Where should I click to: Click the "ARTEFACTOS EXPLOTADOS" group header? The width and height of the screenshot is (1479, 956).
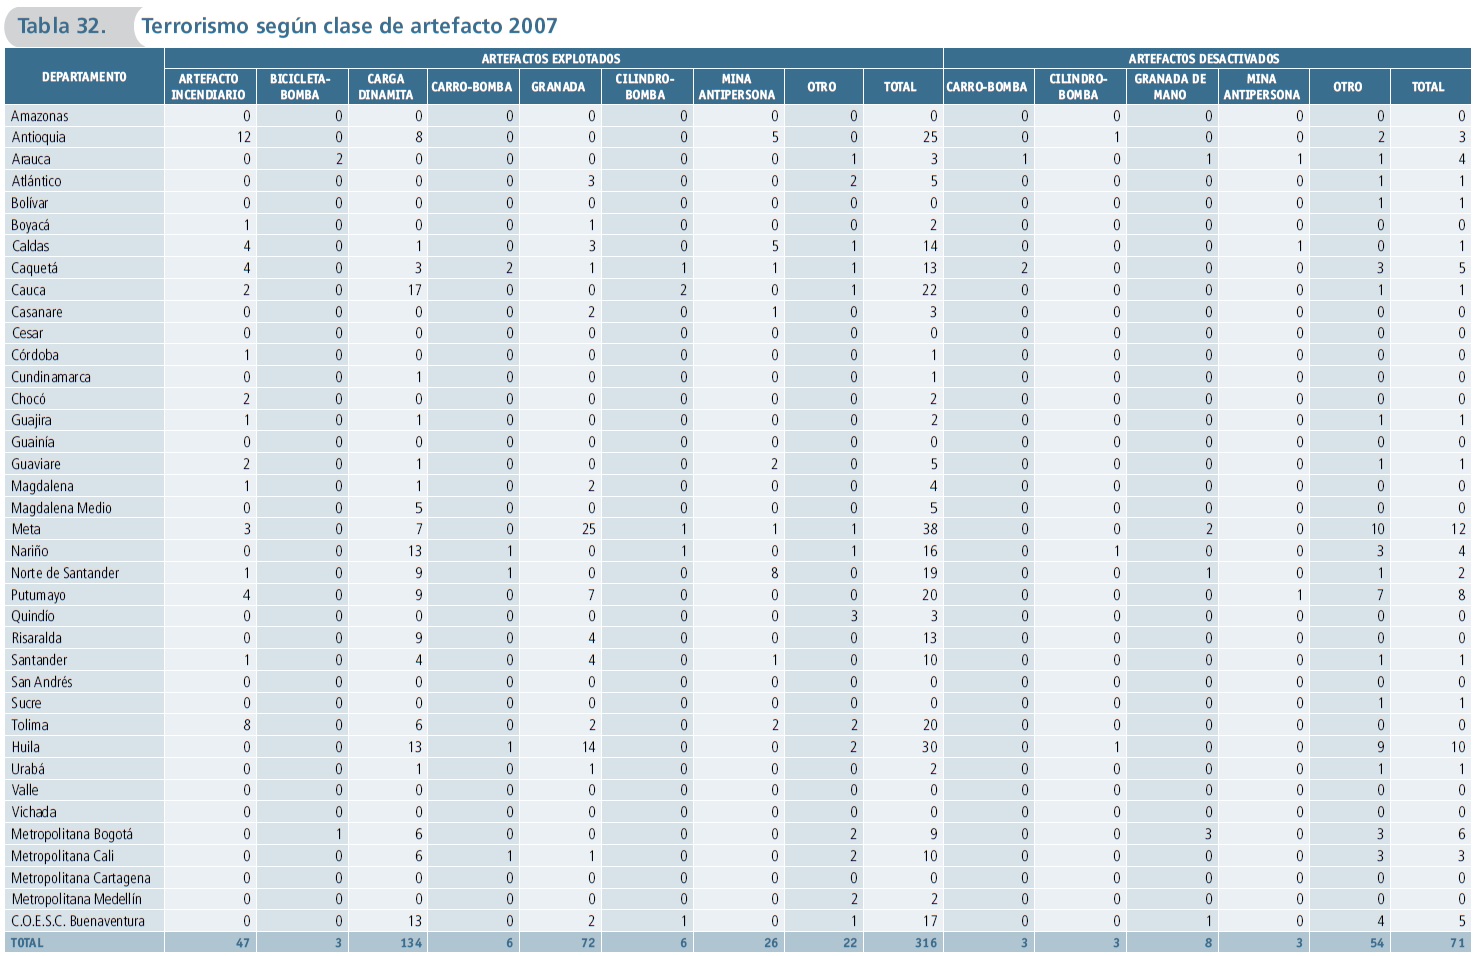tap(551, 59)
